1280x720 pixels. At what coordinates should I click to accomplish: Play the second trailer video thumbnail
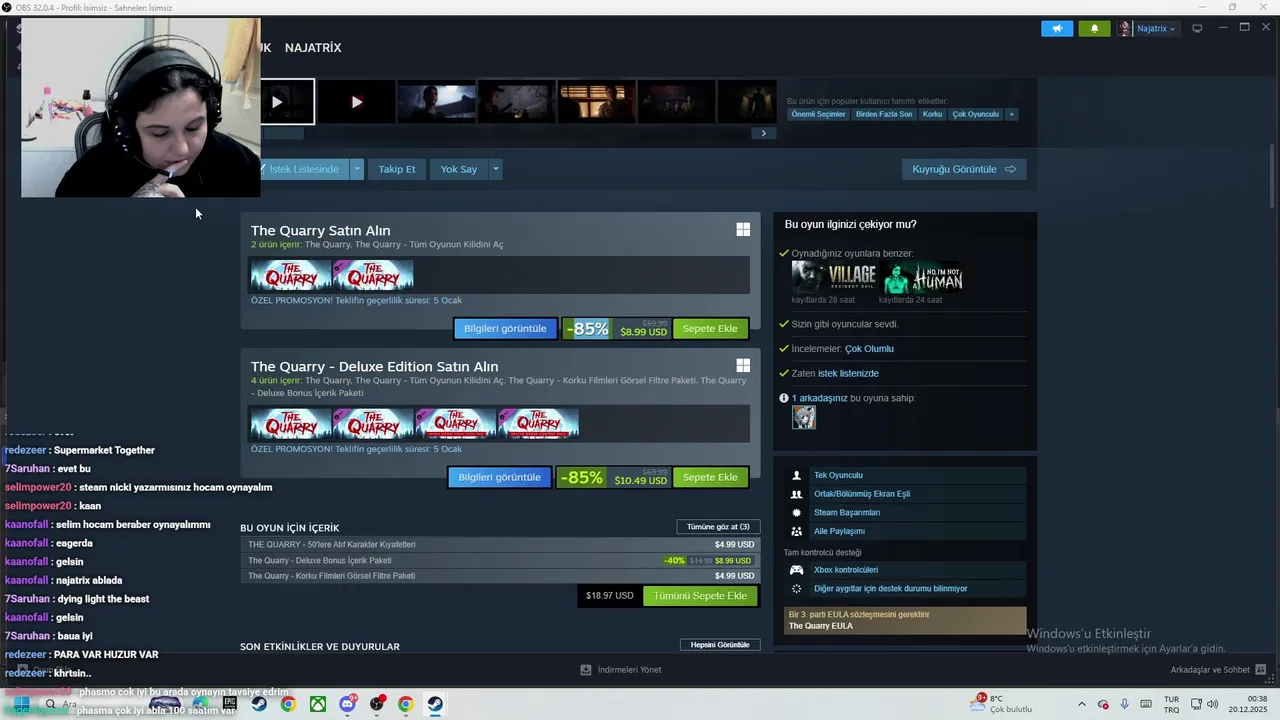tap(356, 102)
